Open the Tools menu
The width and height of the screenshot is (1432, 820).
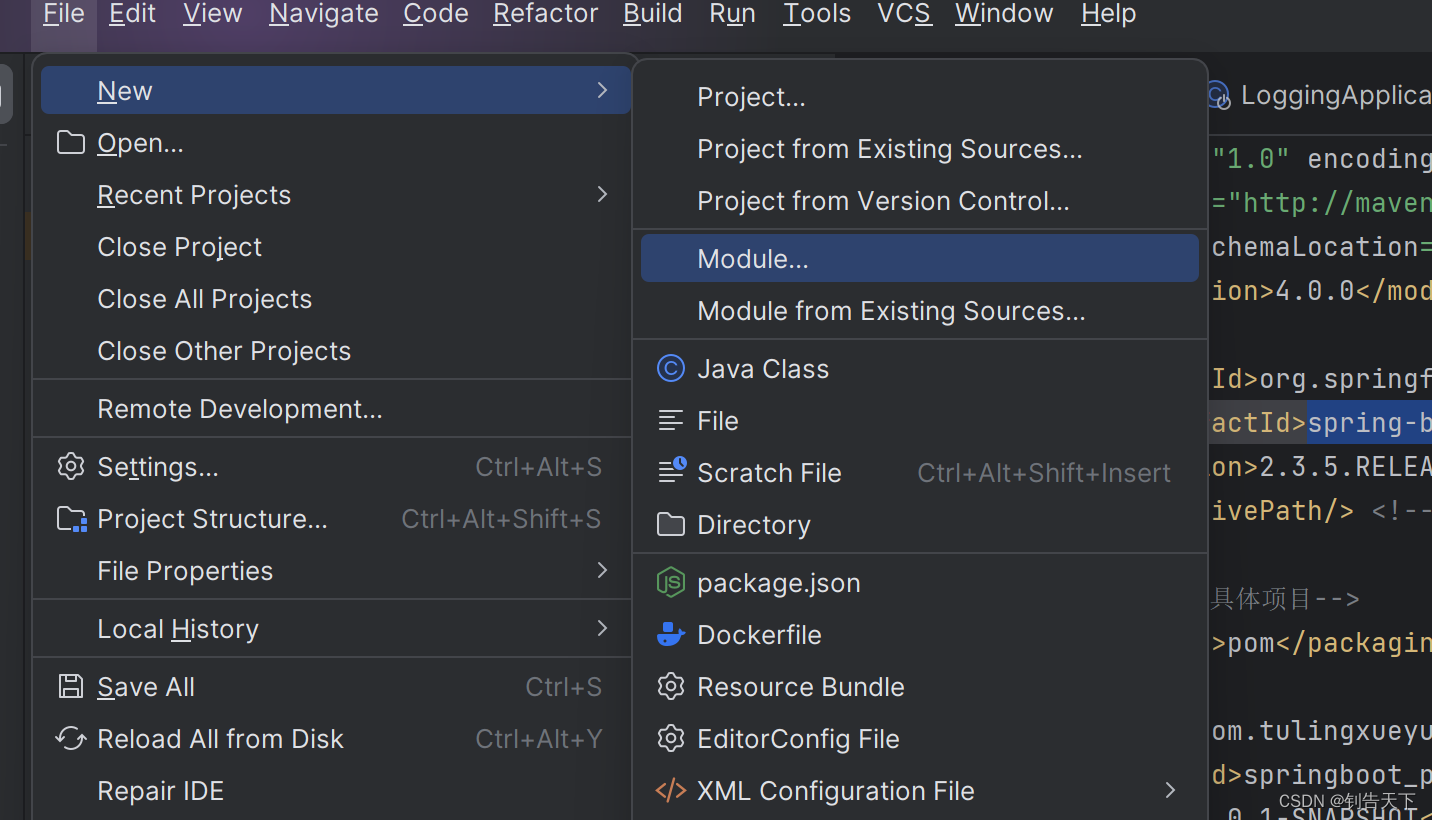pyautogui.click(x=817, y=14)
